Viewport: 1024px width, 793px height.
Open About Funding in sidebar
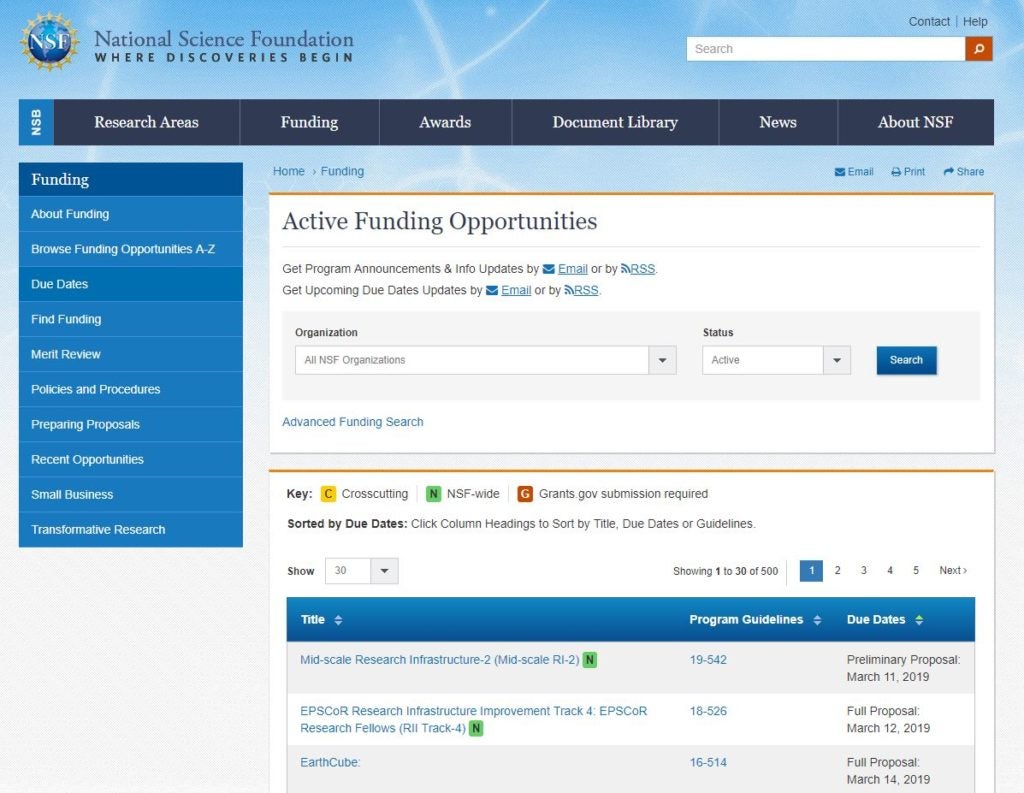pyautogui.click(x=131, y=214)
